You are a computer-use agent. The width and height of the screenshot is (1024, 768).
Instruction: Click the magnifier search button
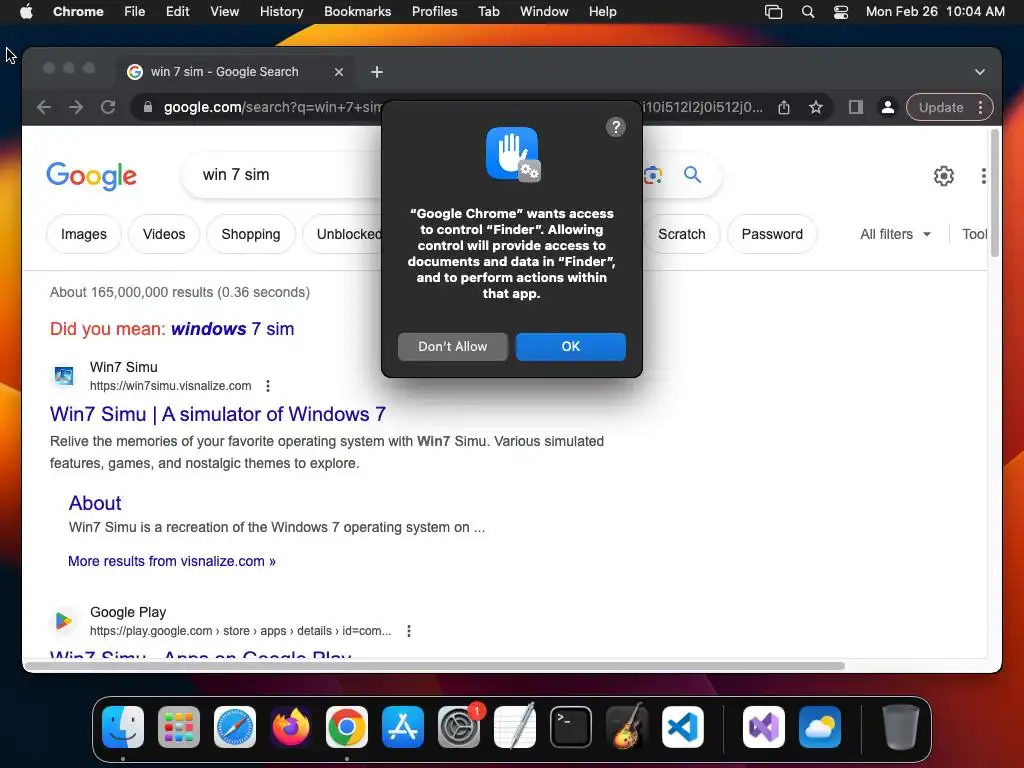tap(692, 175)
